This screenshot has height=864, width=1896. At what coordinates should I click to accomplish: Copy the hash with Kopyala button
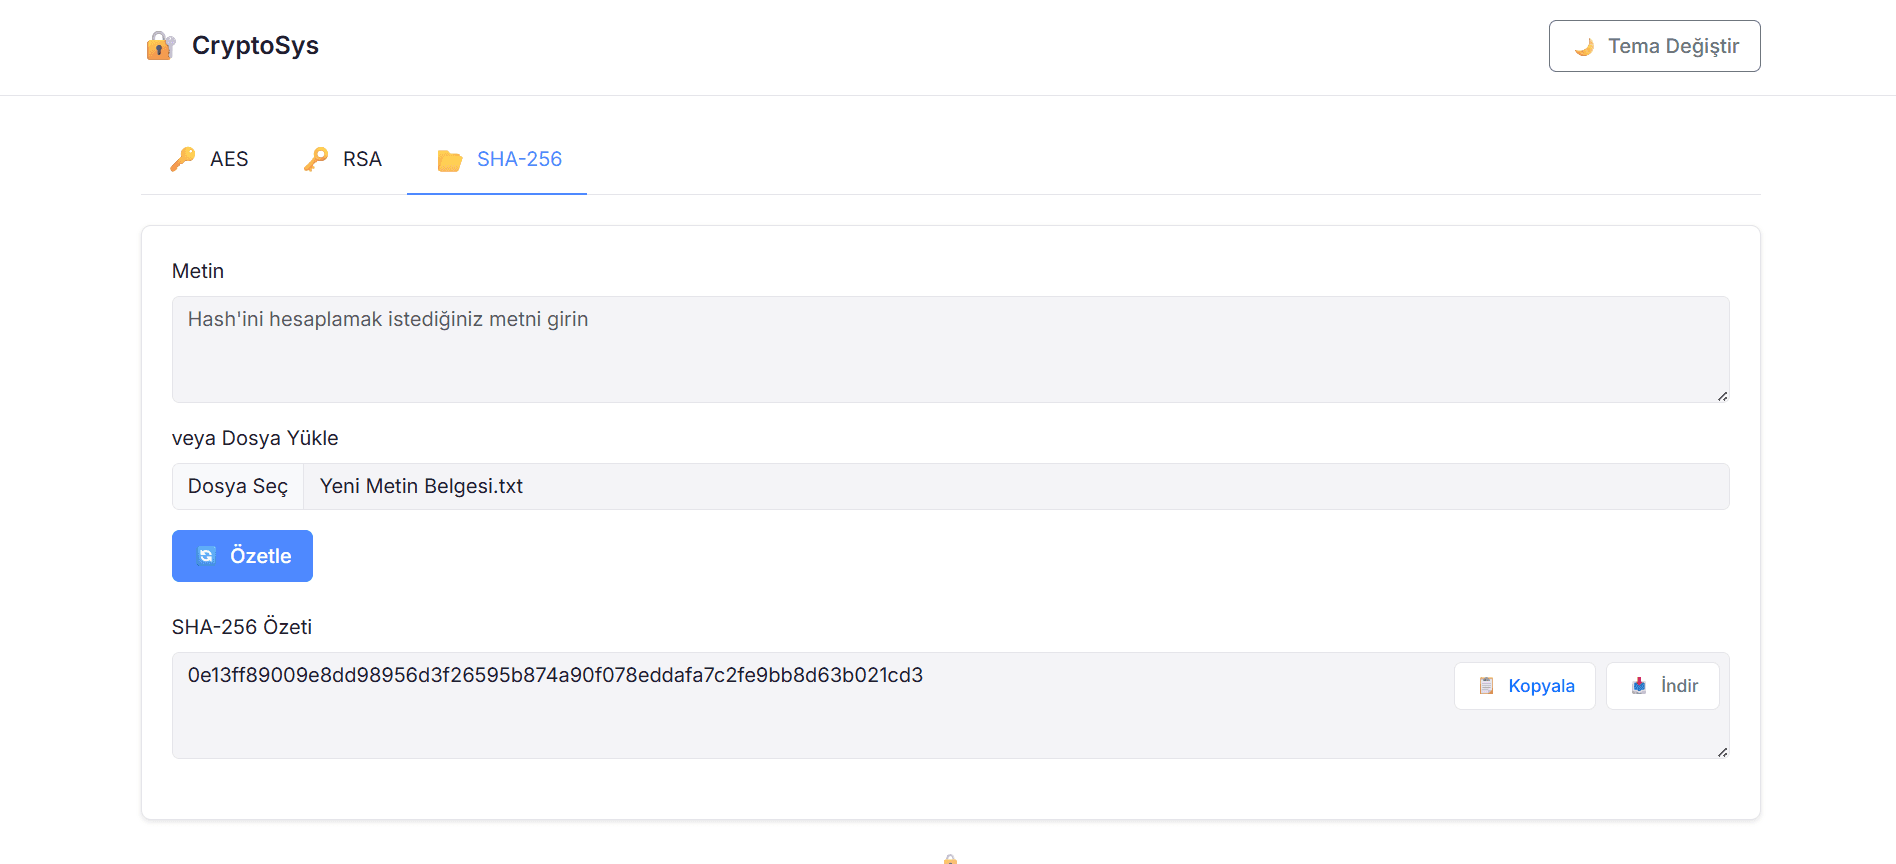(1524, 686)
